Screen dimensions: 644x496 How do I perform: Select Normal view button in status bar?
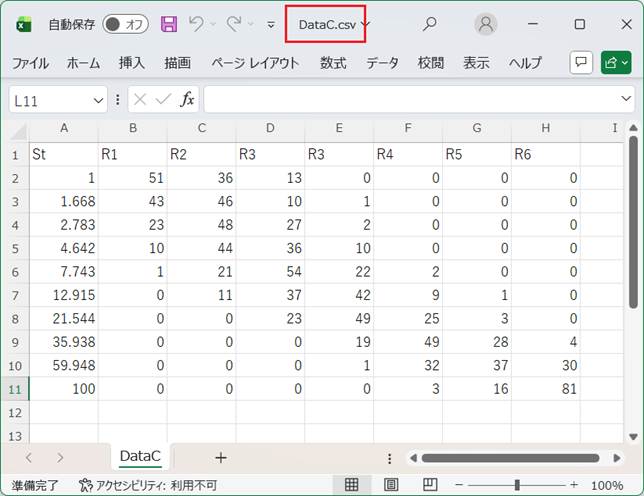click(352, 485)
